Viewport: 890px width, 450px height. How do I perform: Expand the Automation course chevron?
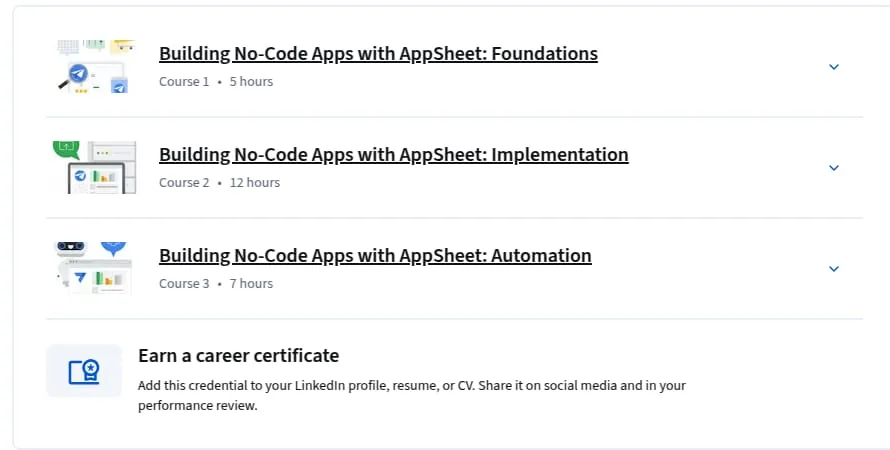point(833,269)
